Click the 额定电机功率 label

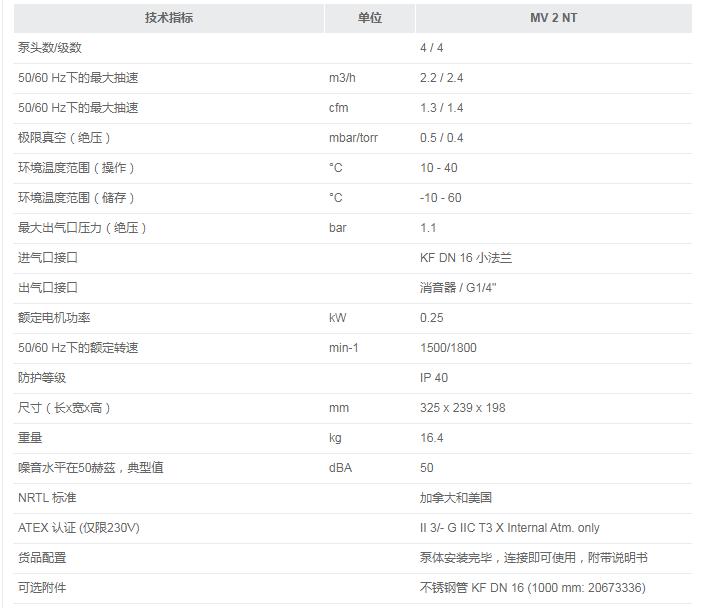point(54,317)
